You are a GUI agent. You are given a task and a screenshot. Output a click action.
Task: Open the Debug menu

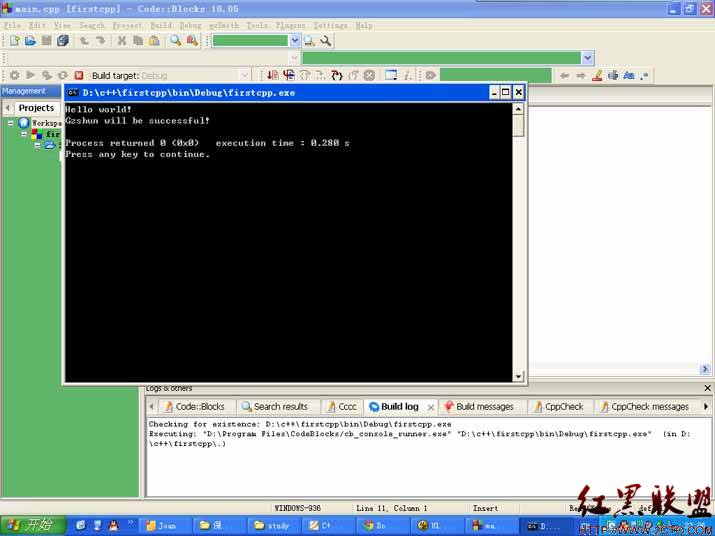pos(190,26)
